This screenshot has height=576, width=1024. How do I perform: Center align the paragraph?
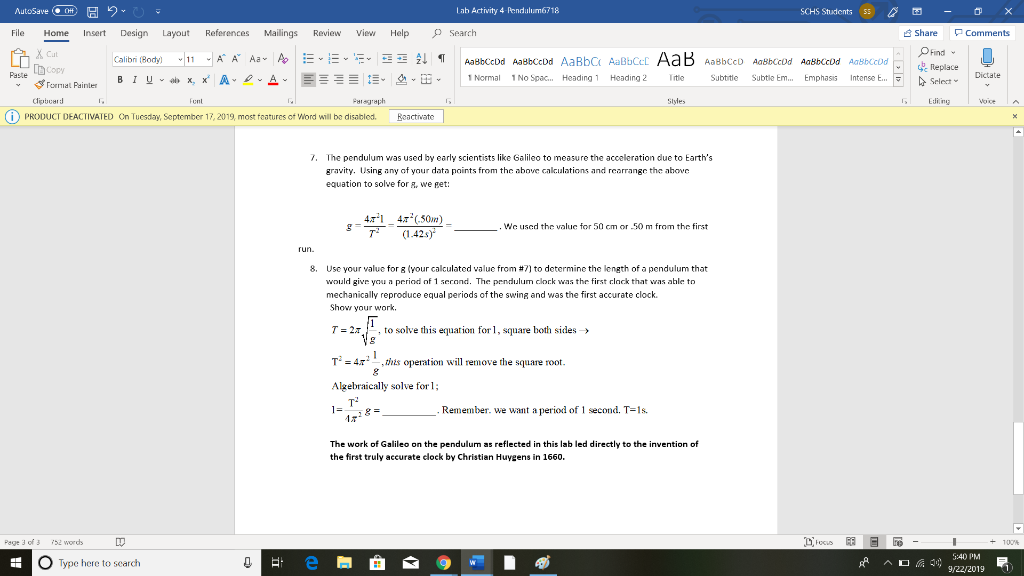[324, 80]
